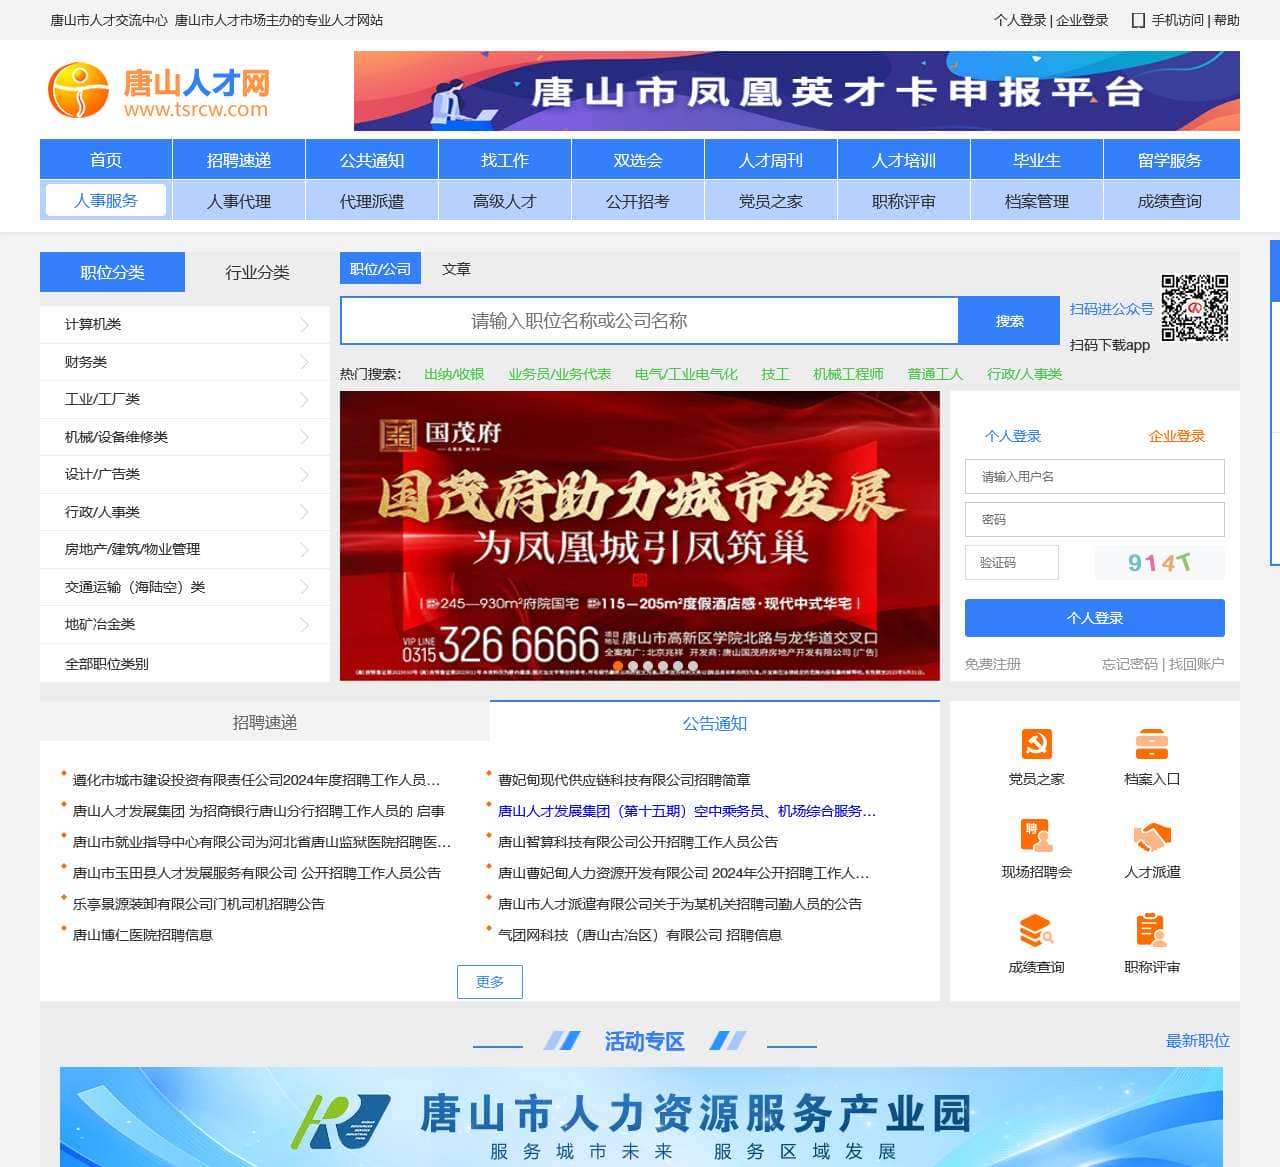Open the 找工作 navigation item

click(505, 160)
